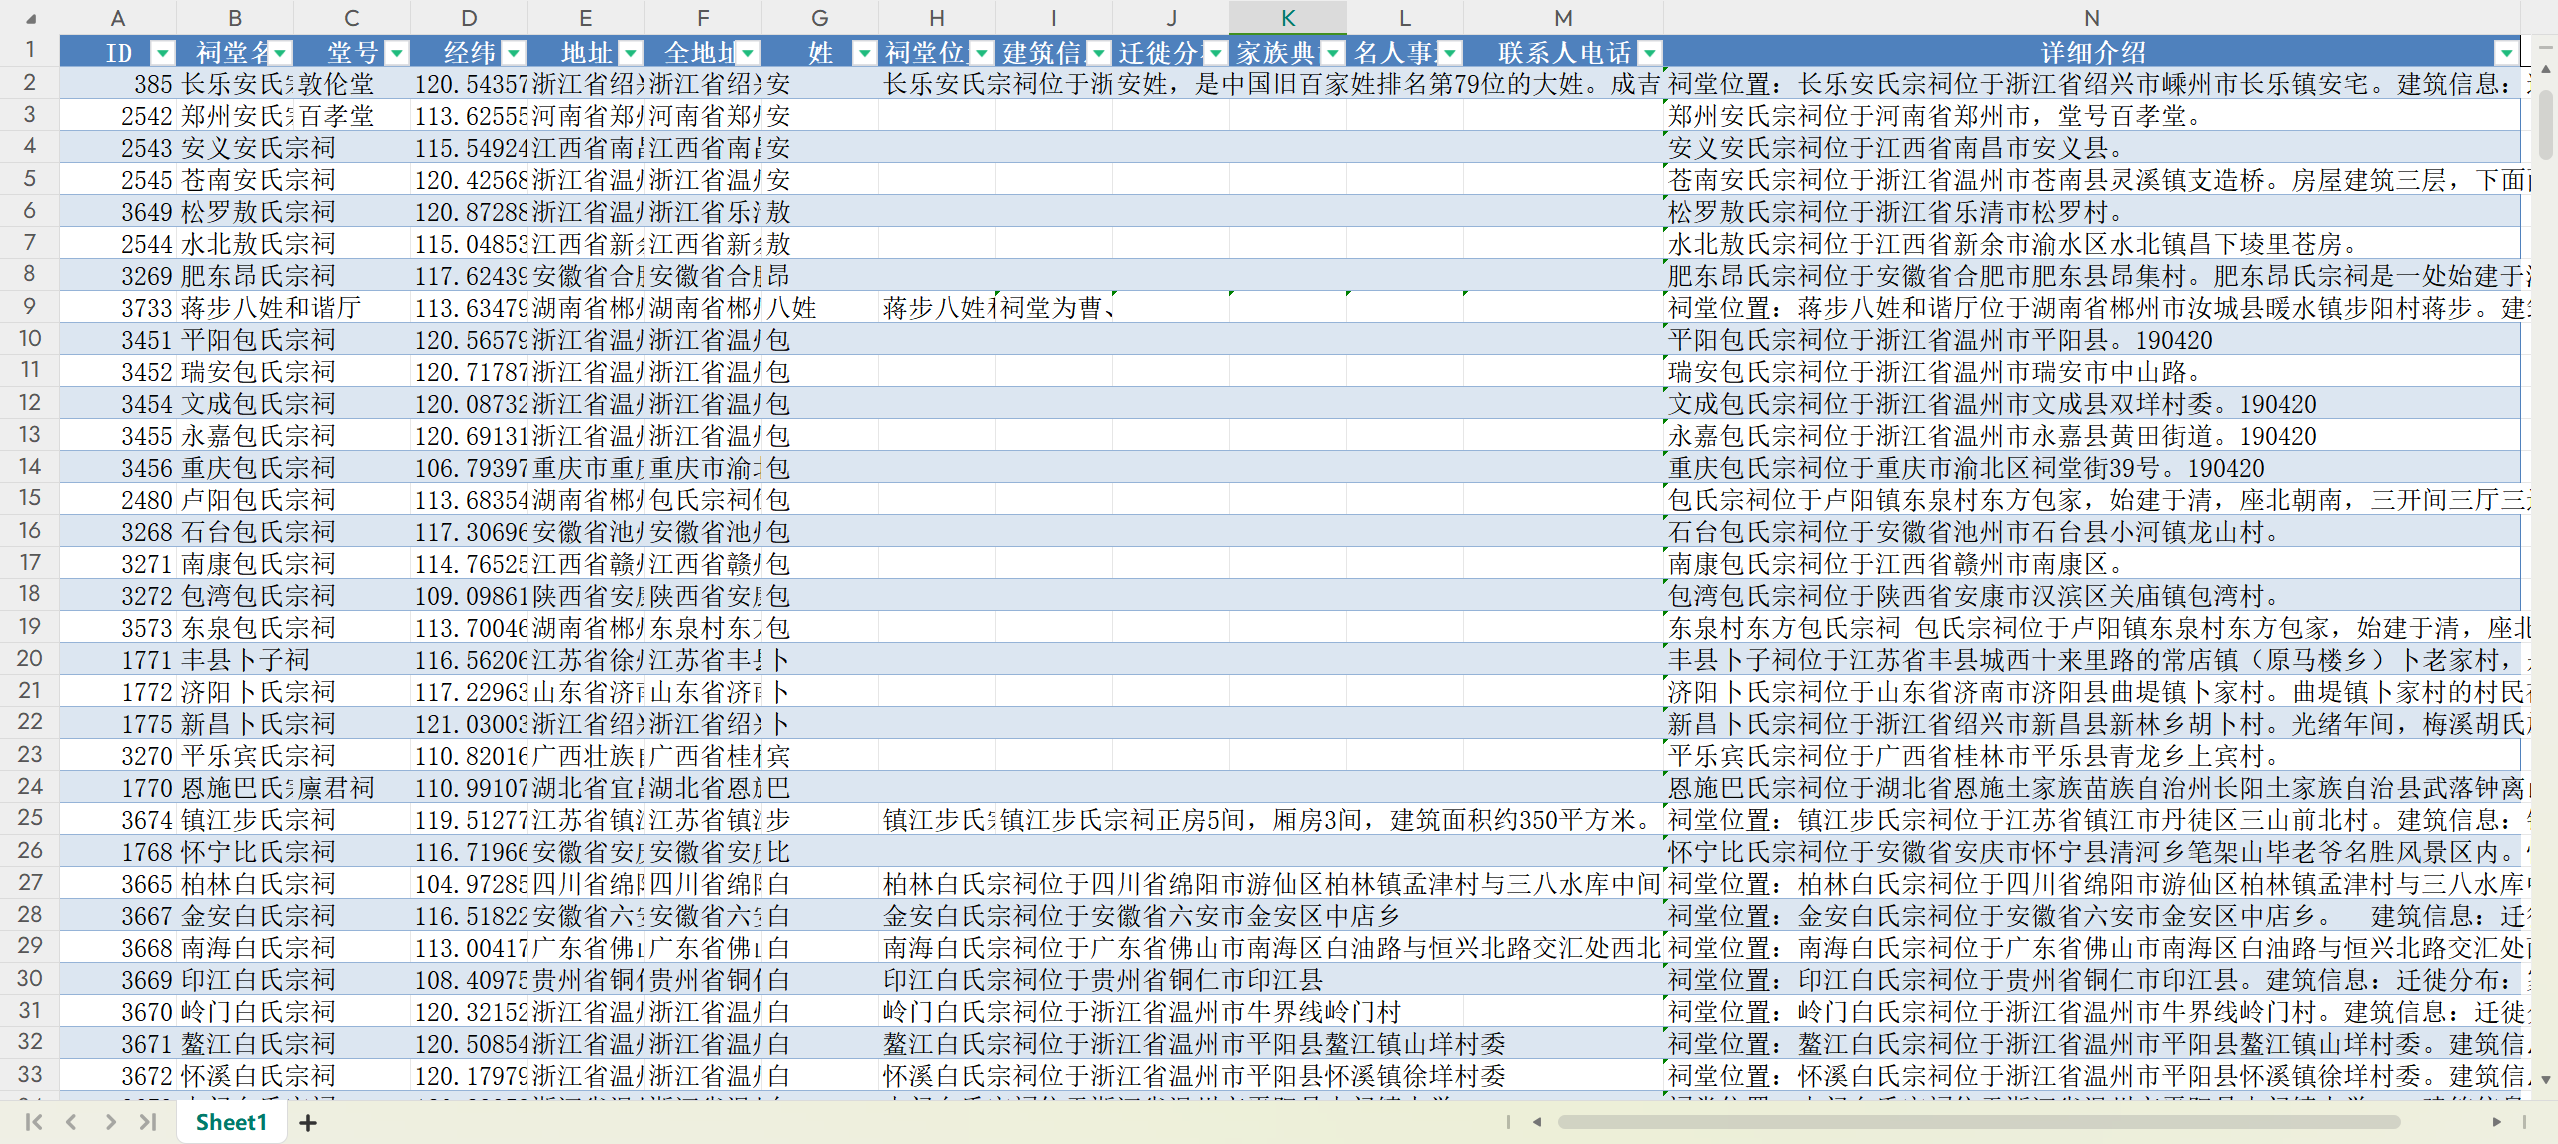This screenshot has height=1144, width=2558.
Task: Go to the first sheet tab arrow
Action: (x=33, y=1122)
